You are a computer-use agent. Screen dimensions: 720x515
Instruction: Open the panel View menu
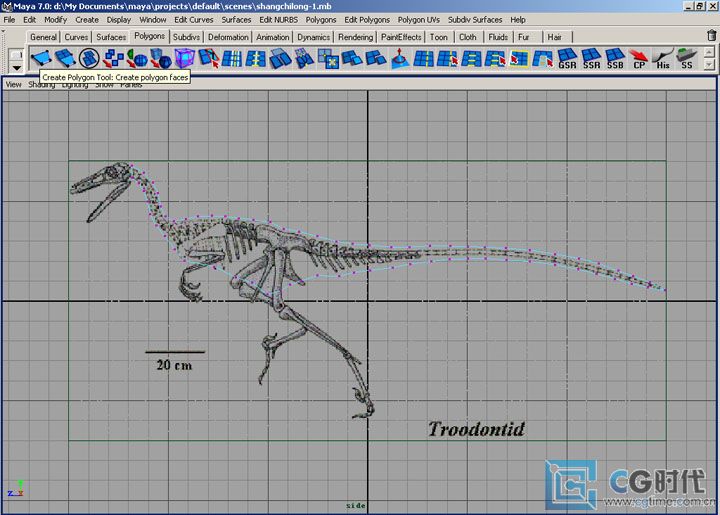13,84
